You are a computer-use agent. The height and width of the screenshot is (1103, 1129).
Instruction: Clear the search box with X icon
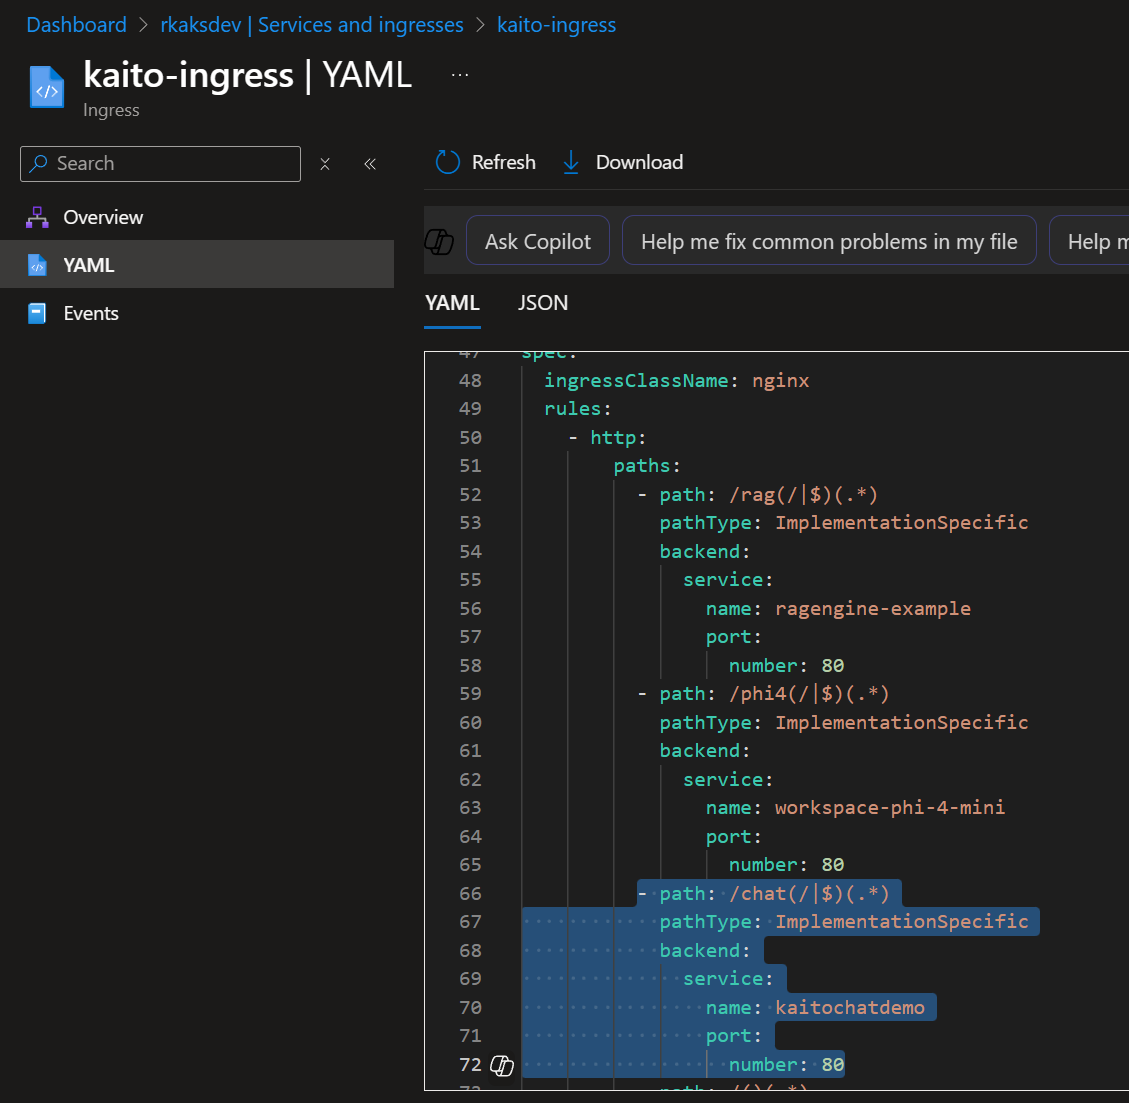coord(325,164)
